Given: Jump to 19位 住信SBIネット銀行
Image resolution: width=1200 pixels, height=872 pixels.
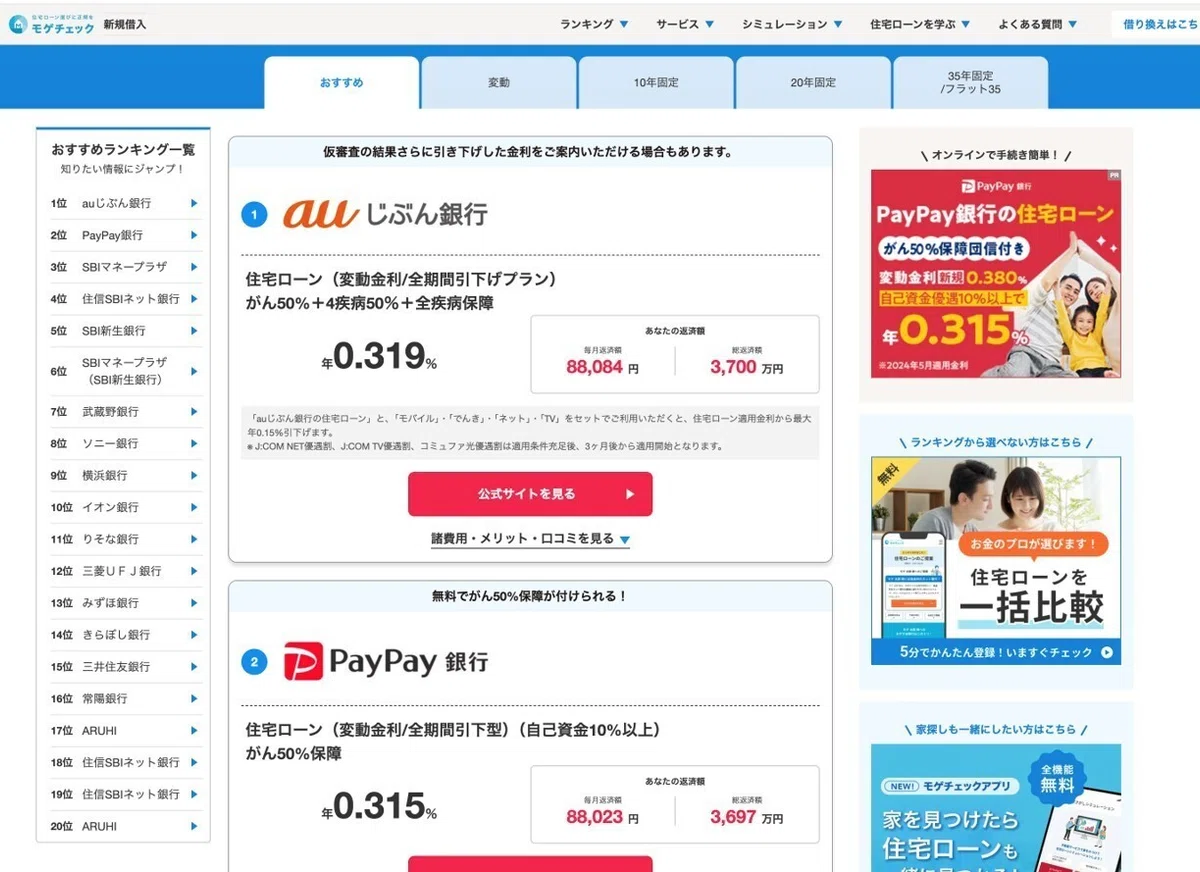Looking at the screenshot, I should pyautogui.click(x=124, y=794).
